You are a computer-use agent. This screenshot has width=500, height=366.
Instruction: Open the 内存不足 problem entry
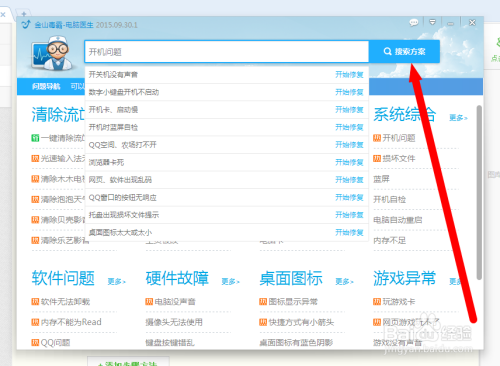(x=389, y=240)
